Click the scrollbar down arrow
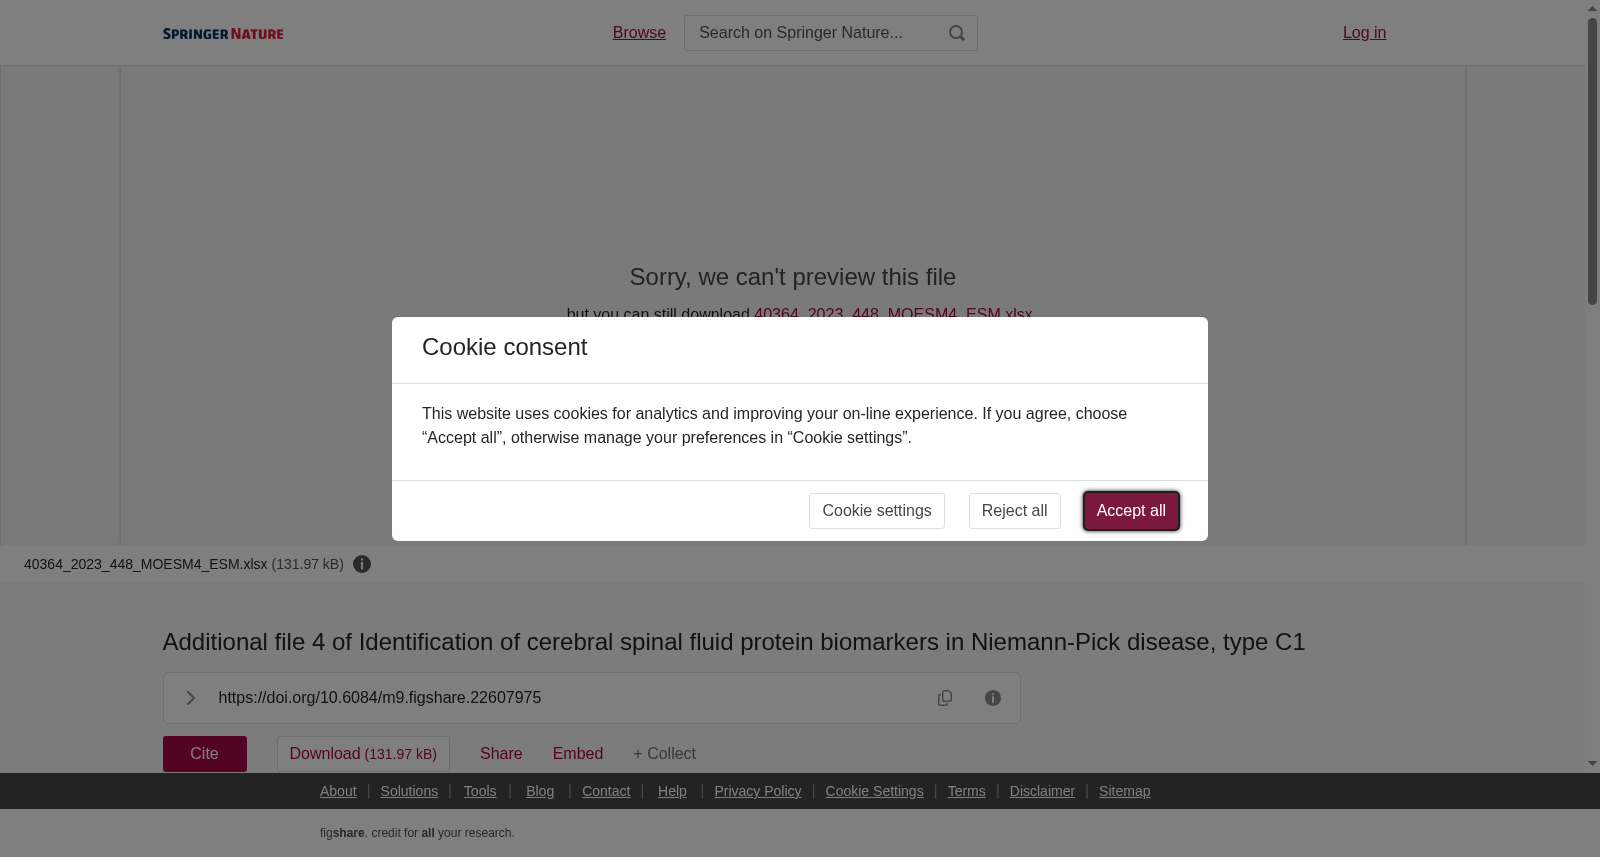The height and width of the screenshot is (857, 1600). point(1592,764)
